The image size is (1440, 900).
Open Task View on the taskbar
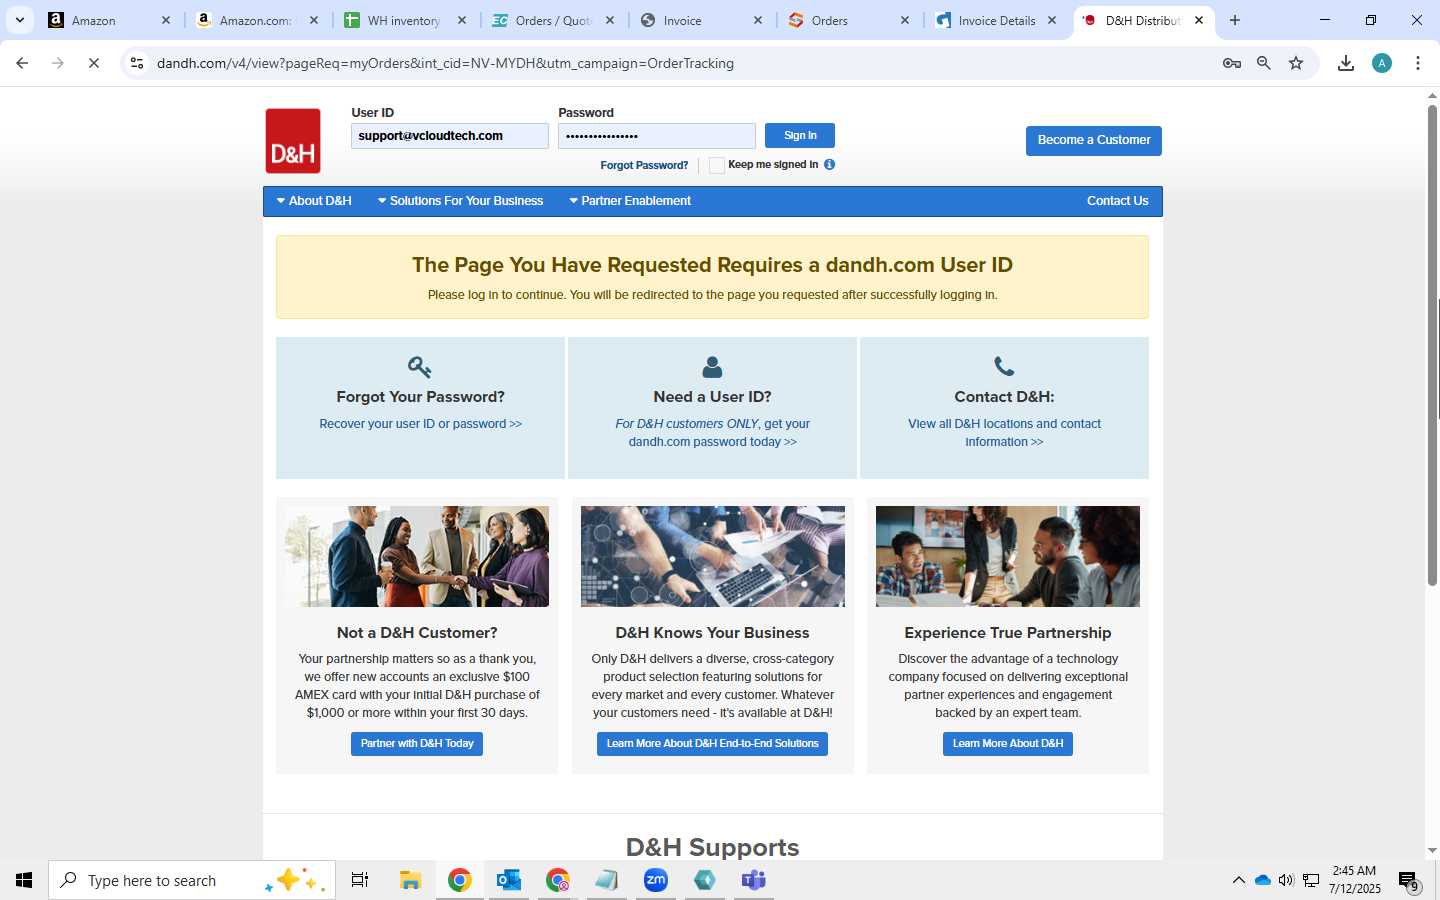pos(360,880)
